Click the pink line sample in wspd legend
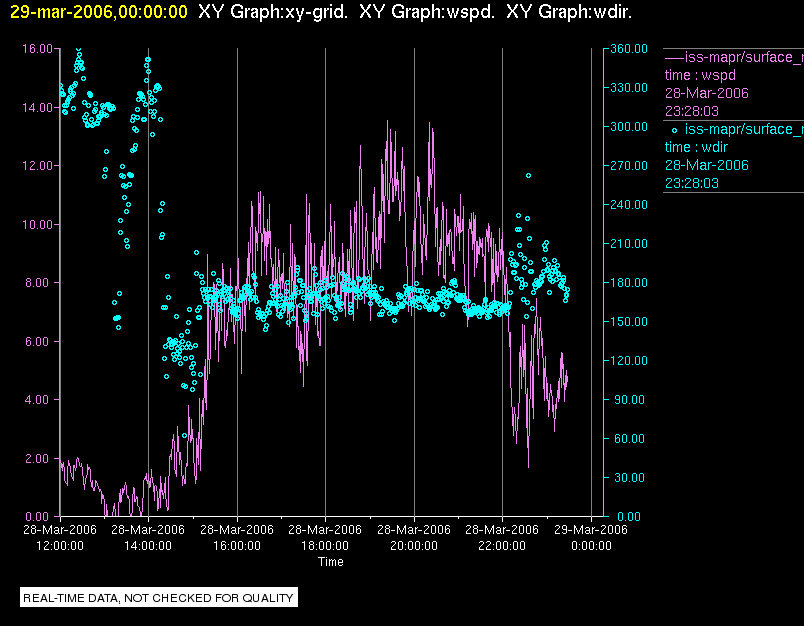 tap(674, 58)
